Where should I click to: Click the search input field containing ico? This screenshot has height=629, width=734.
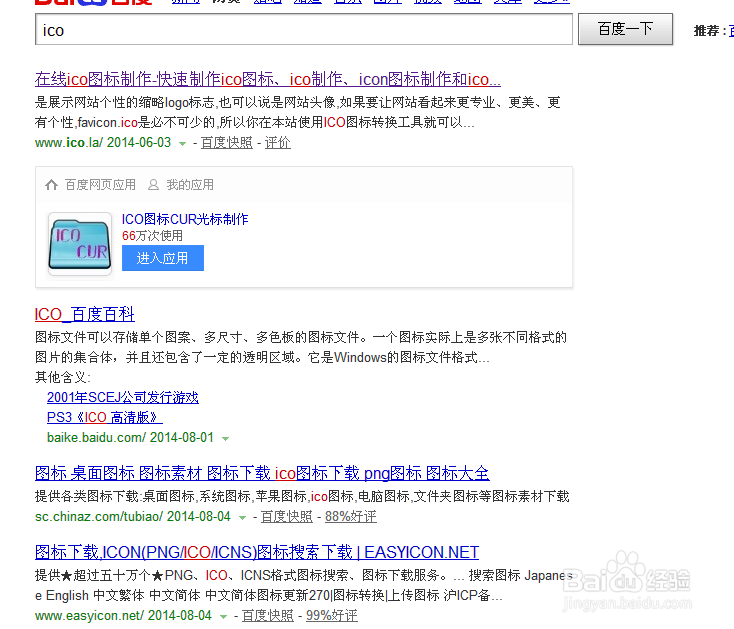303,29
